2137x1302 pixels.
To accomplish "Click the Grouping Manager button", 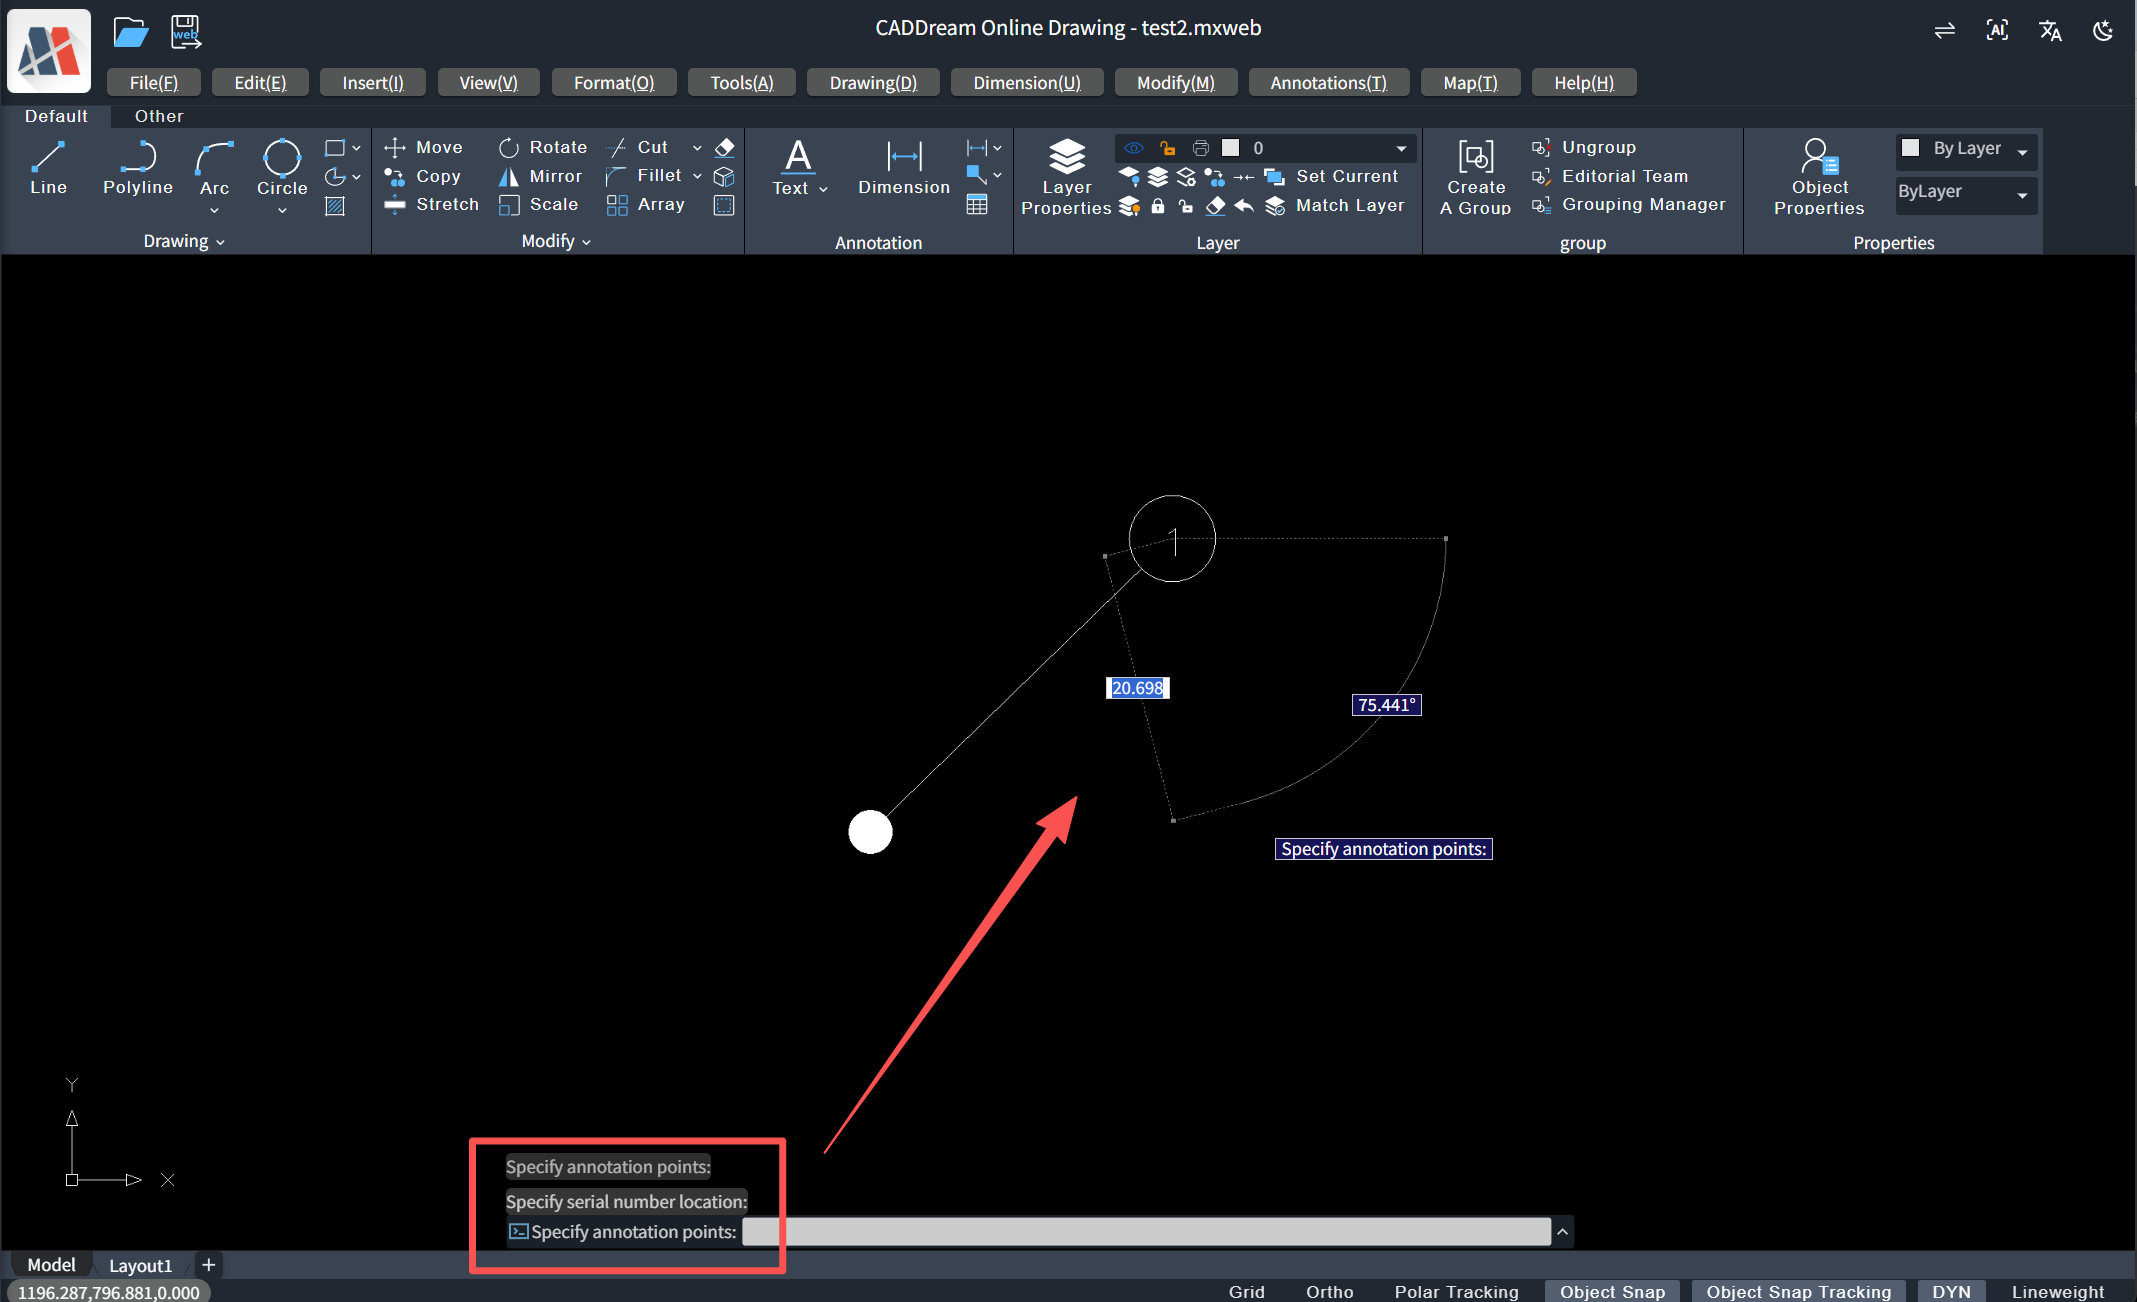I will click(1643, 204).
